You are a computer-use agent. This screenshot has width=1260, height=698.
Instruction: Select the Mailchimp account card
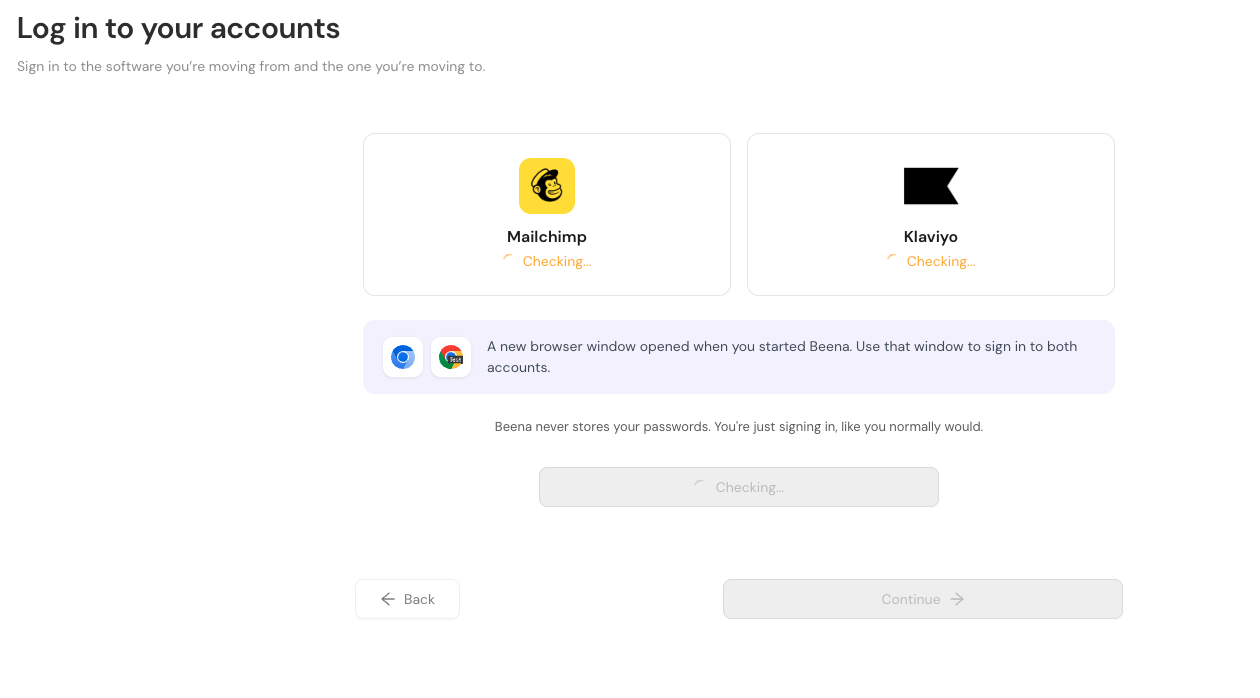pos(546,214)
